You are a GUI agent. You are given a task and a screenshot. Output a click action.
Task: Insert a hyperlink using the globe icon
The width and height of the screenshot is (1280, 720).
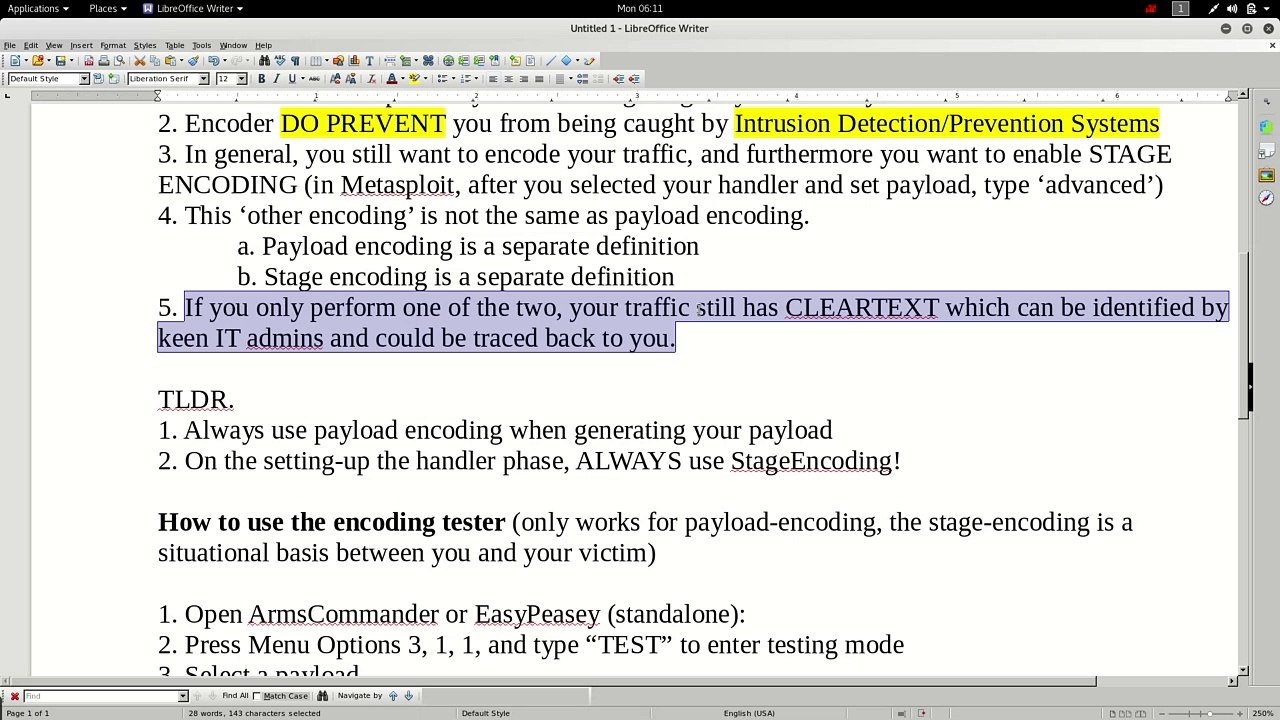click(448, 61)
